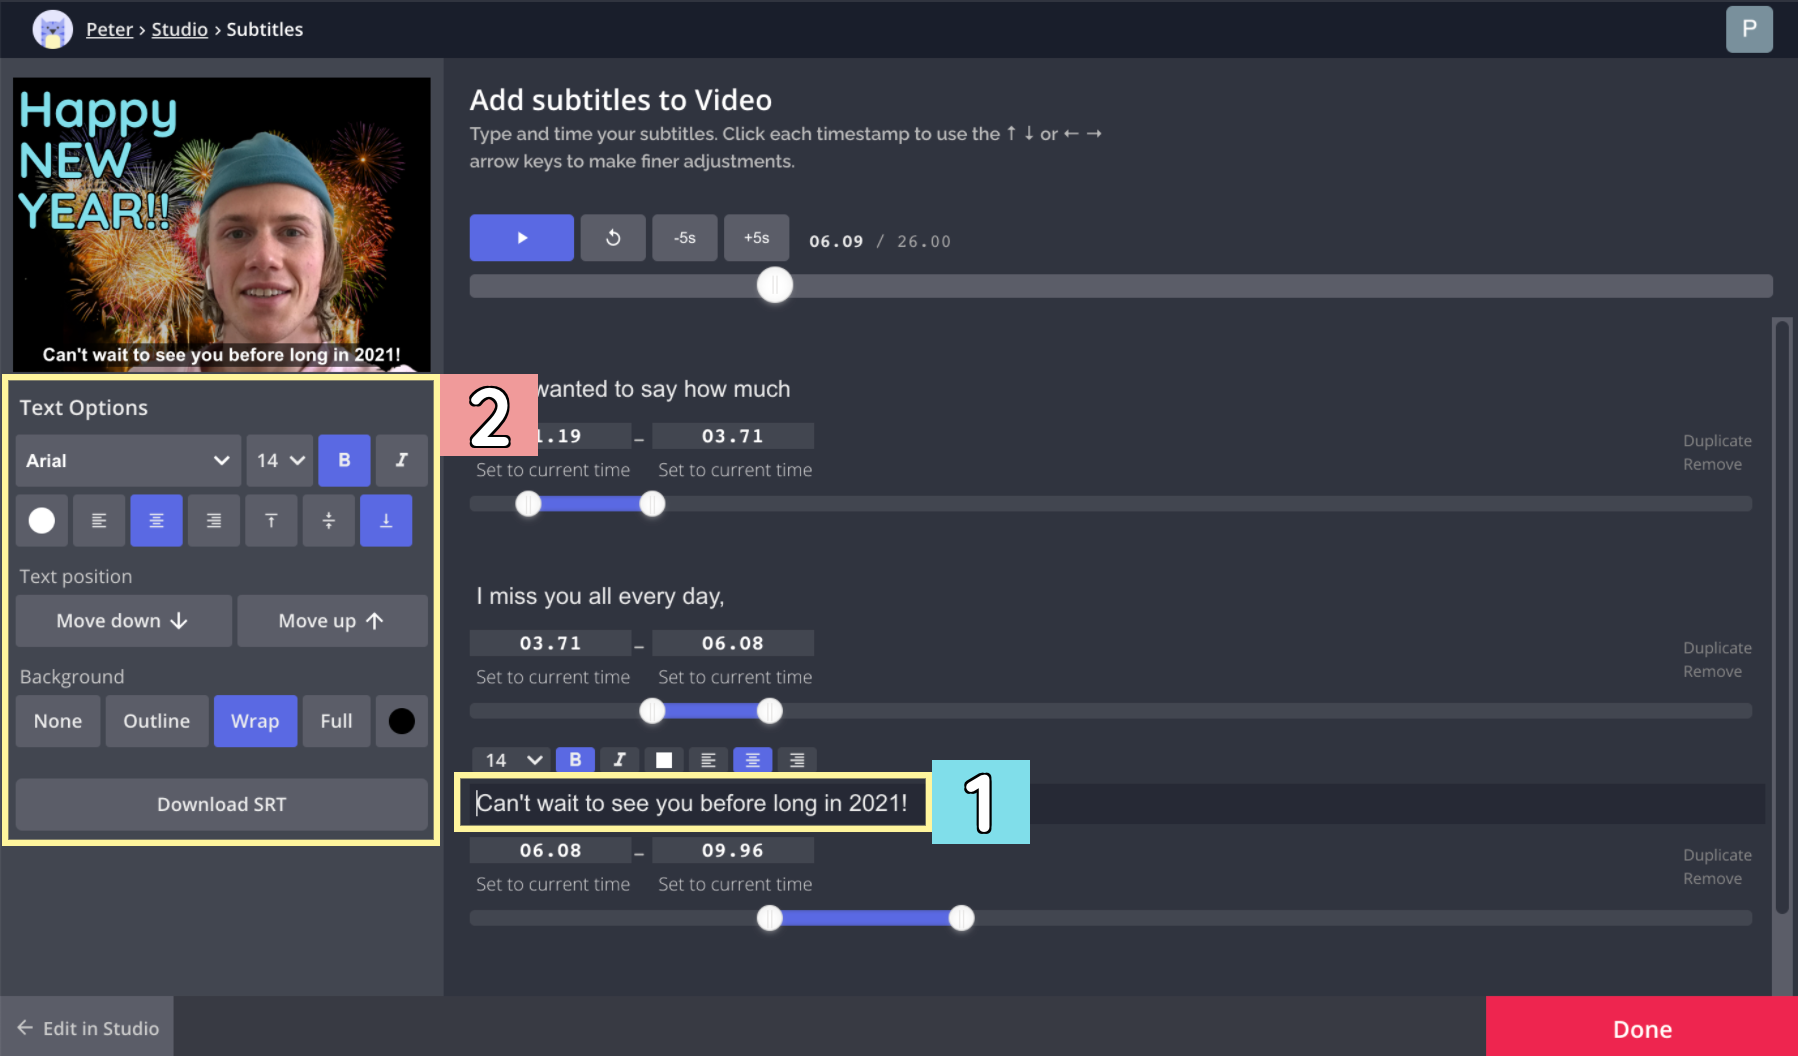Align subtitle text to top of video
Viewport: 1798px width, 1056px height.
271,520
